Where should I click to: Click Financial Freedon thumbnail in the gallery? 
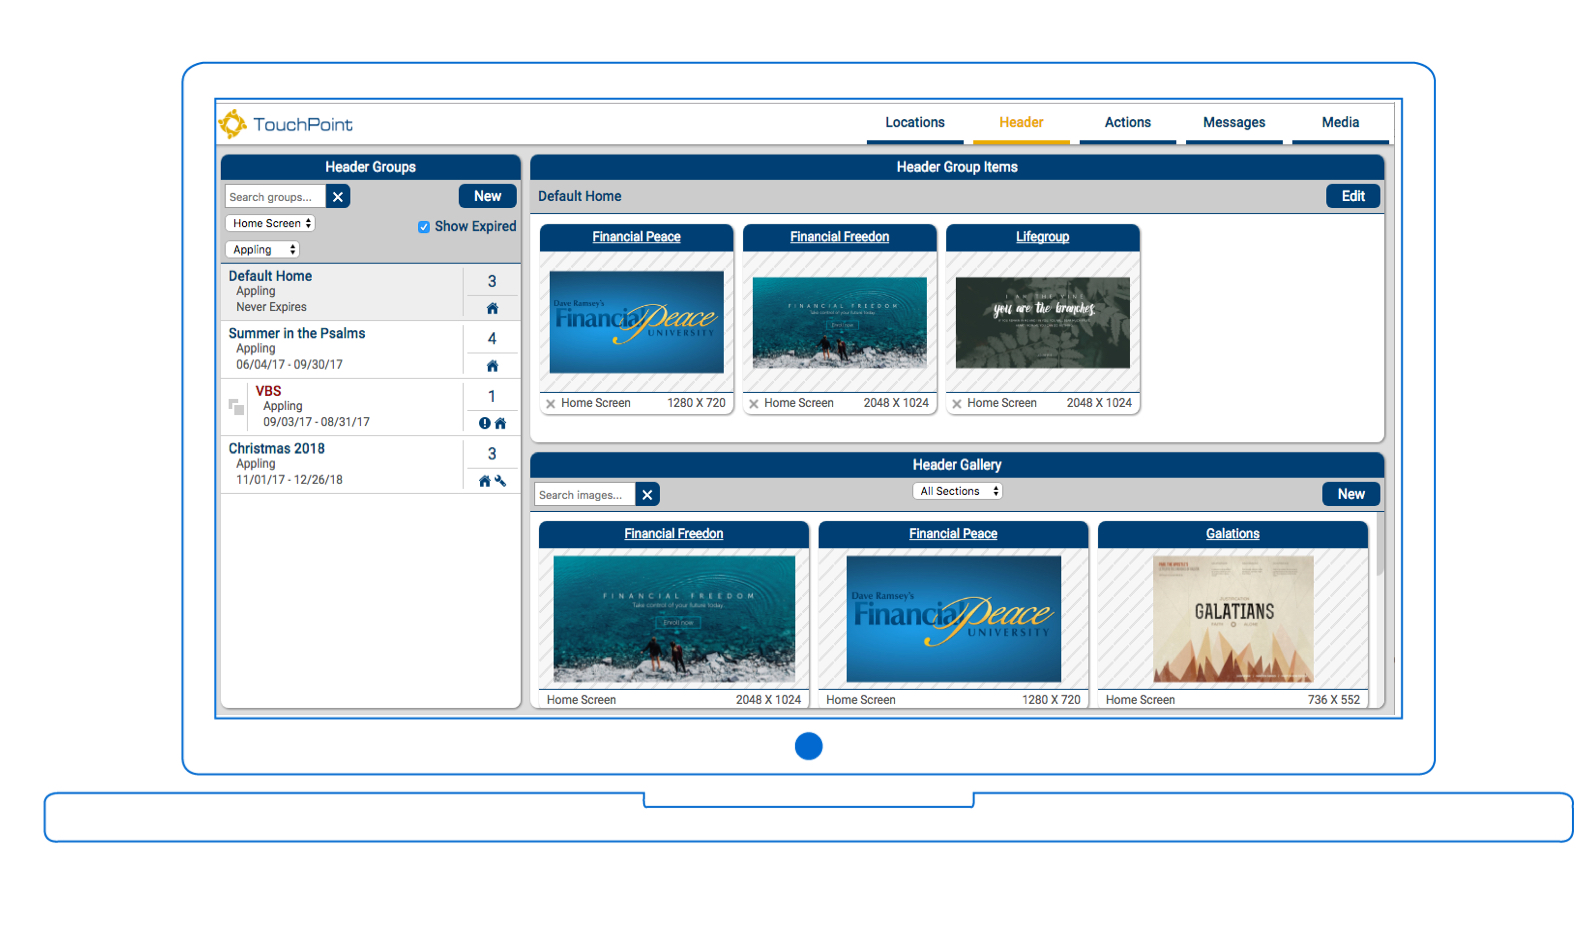coord(674,619)
